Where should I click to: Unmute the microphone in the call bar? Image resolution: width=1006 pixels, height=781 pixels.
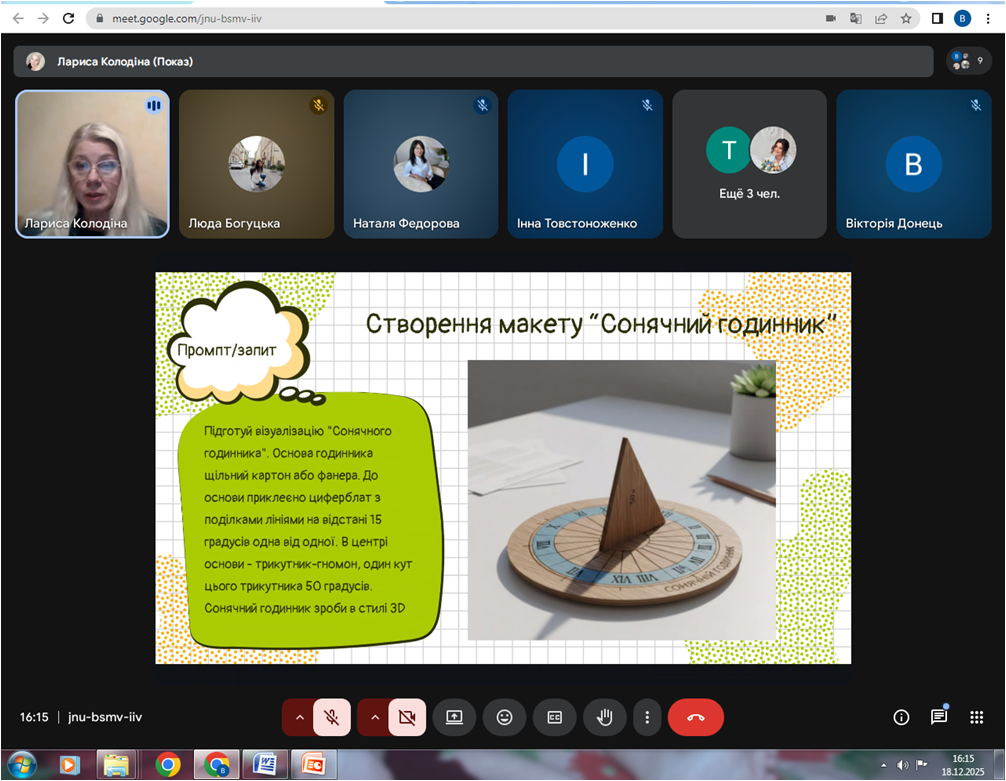coord(332,717)
